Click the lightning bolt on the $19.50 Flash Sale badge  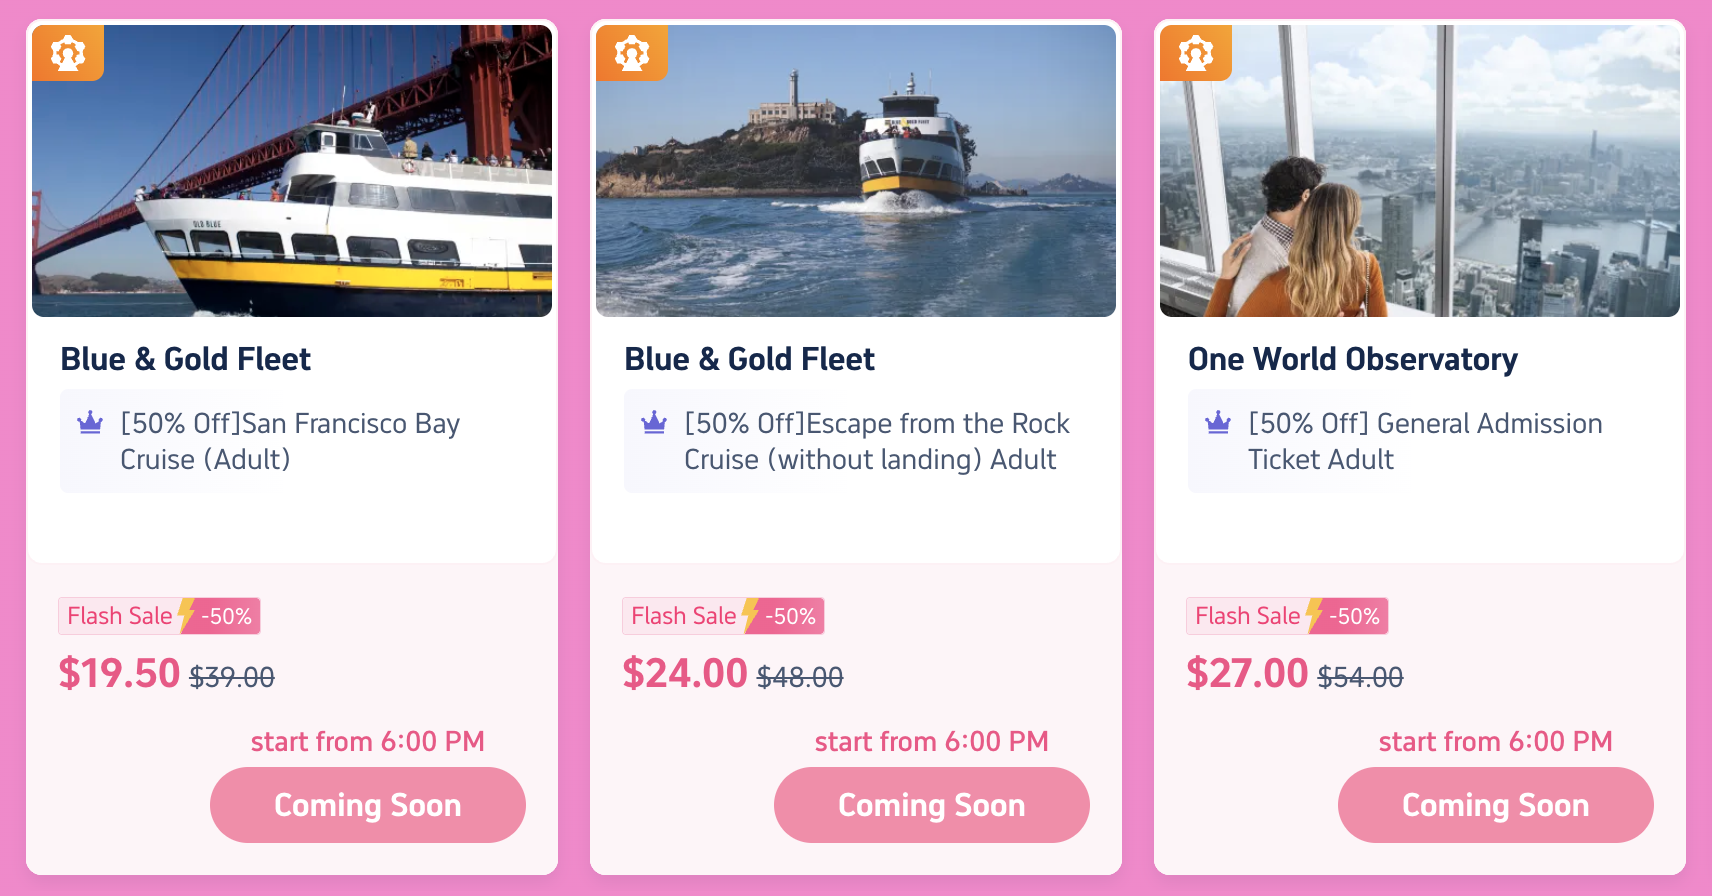[x=186, y=615]
